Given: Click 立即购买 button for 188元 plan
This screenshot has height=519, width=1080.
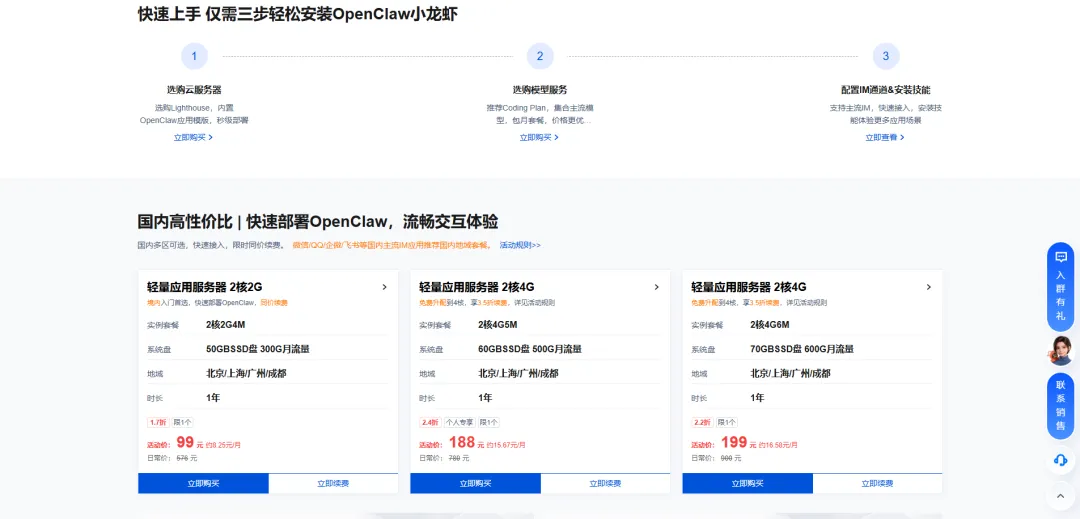Looking at the screenshot, I should (475, 483).
